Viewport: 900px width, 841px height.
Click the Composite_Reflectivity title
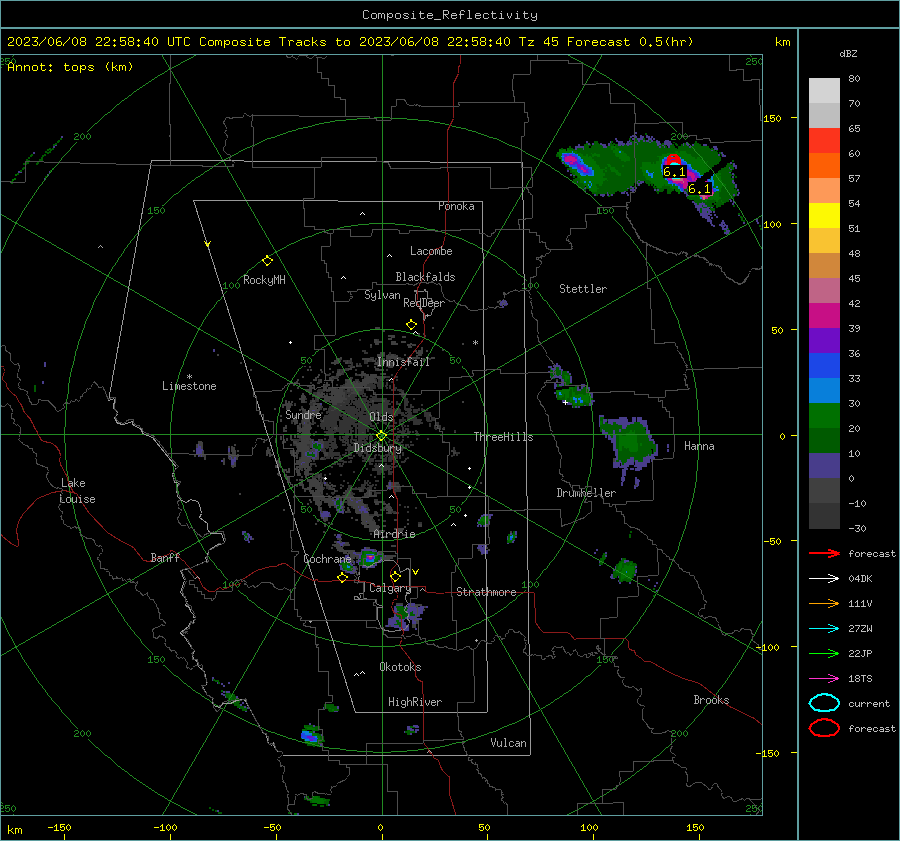(450, 15)
